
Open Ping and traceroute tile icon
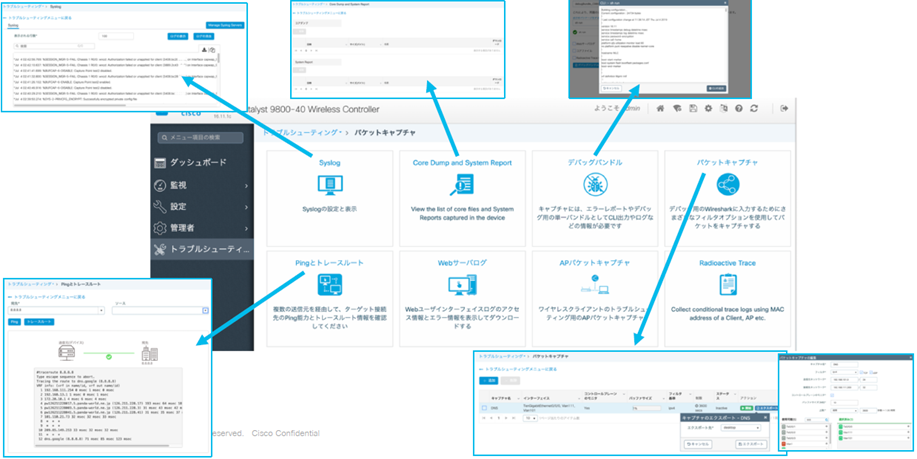point(329,285)
